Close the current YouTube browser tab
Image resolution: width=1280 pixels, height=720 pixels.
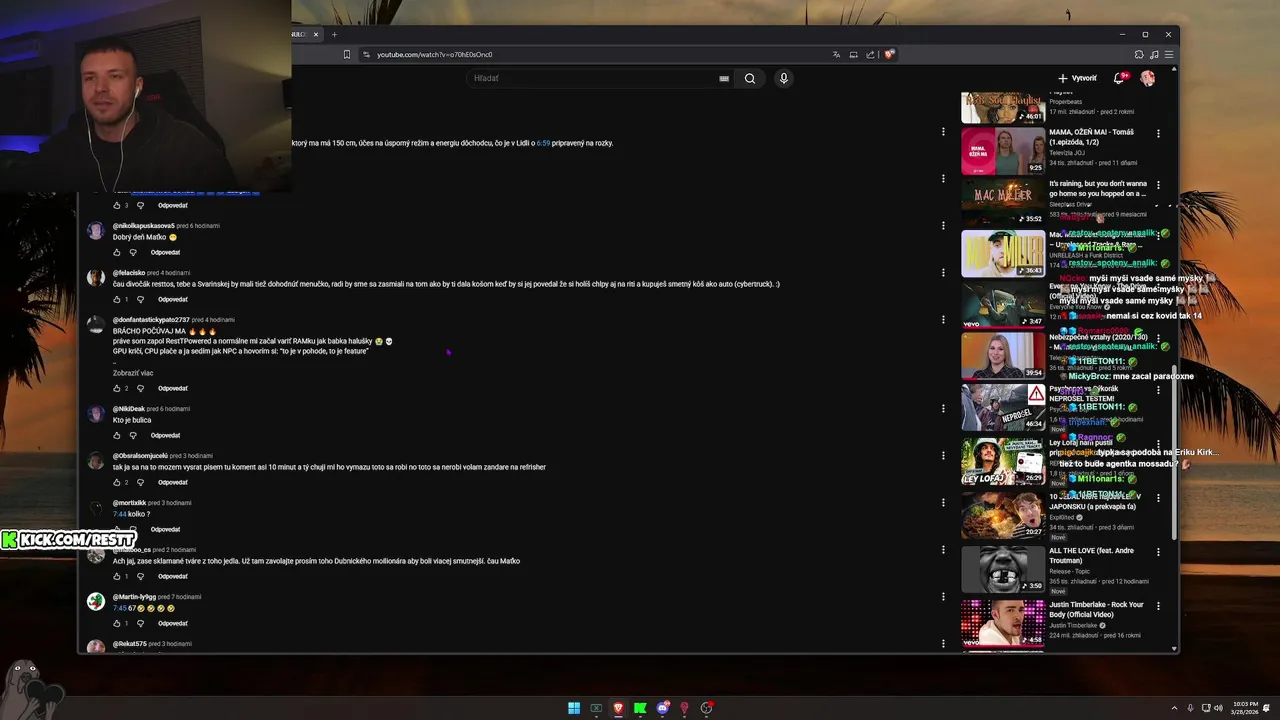[315, 34]
